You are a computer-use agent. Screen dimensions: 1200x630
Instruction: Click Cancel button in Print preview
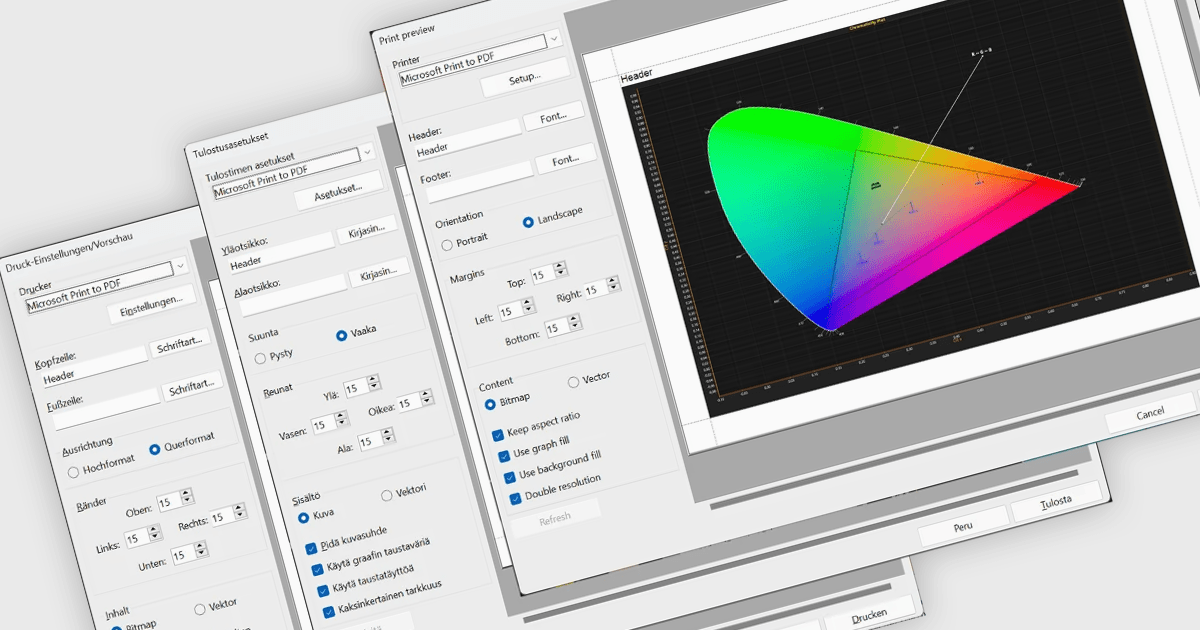[x=1150, y=412]
